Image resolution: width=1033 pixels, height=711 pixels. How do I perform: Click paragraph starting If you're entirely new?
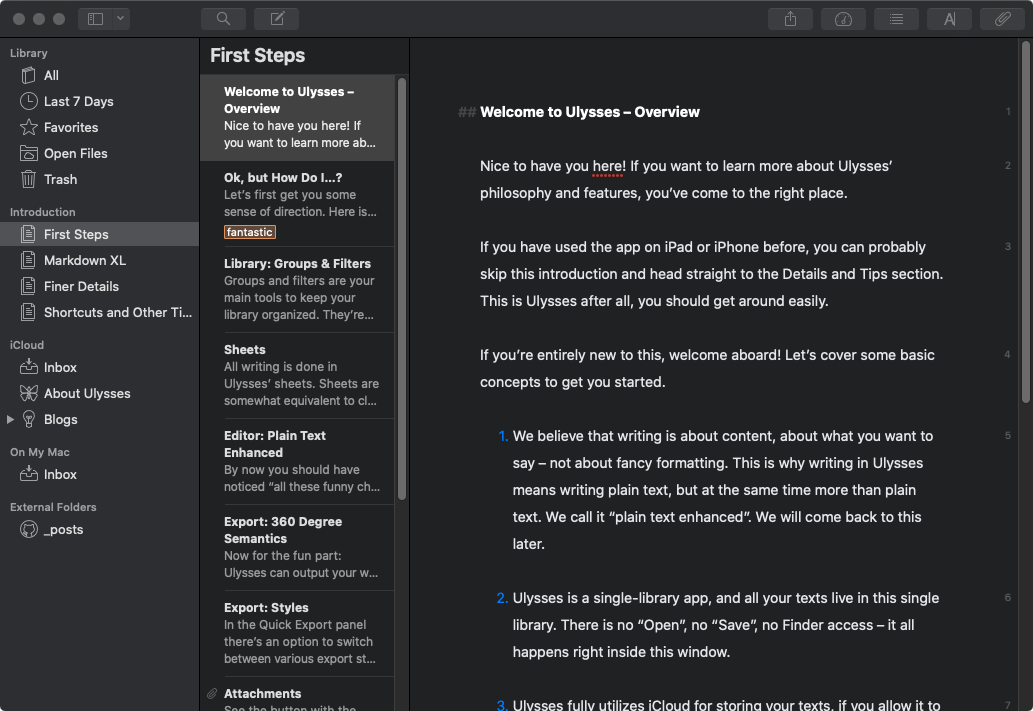tap(707, 368)
